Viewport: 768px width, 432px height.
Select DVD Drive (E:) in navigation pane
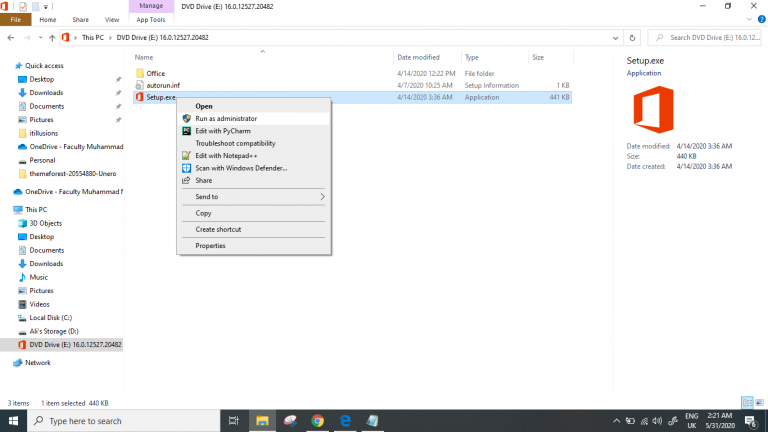[75, 345]
